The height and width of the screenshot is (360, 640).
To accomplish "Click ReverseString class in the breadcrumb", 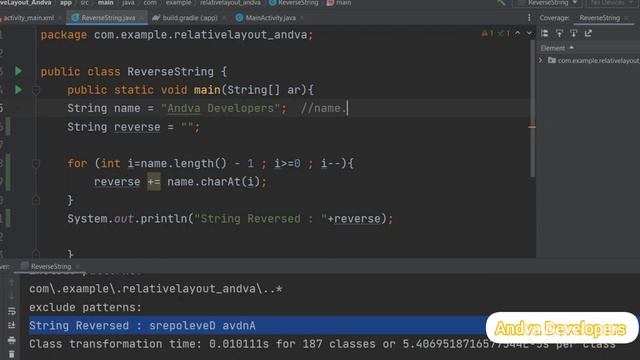I will tap(293, 3).
